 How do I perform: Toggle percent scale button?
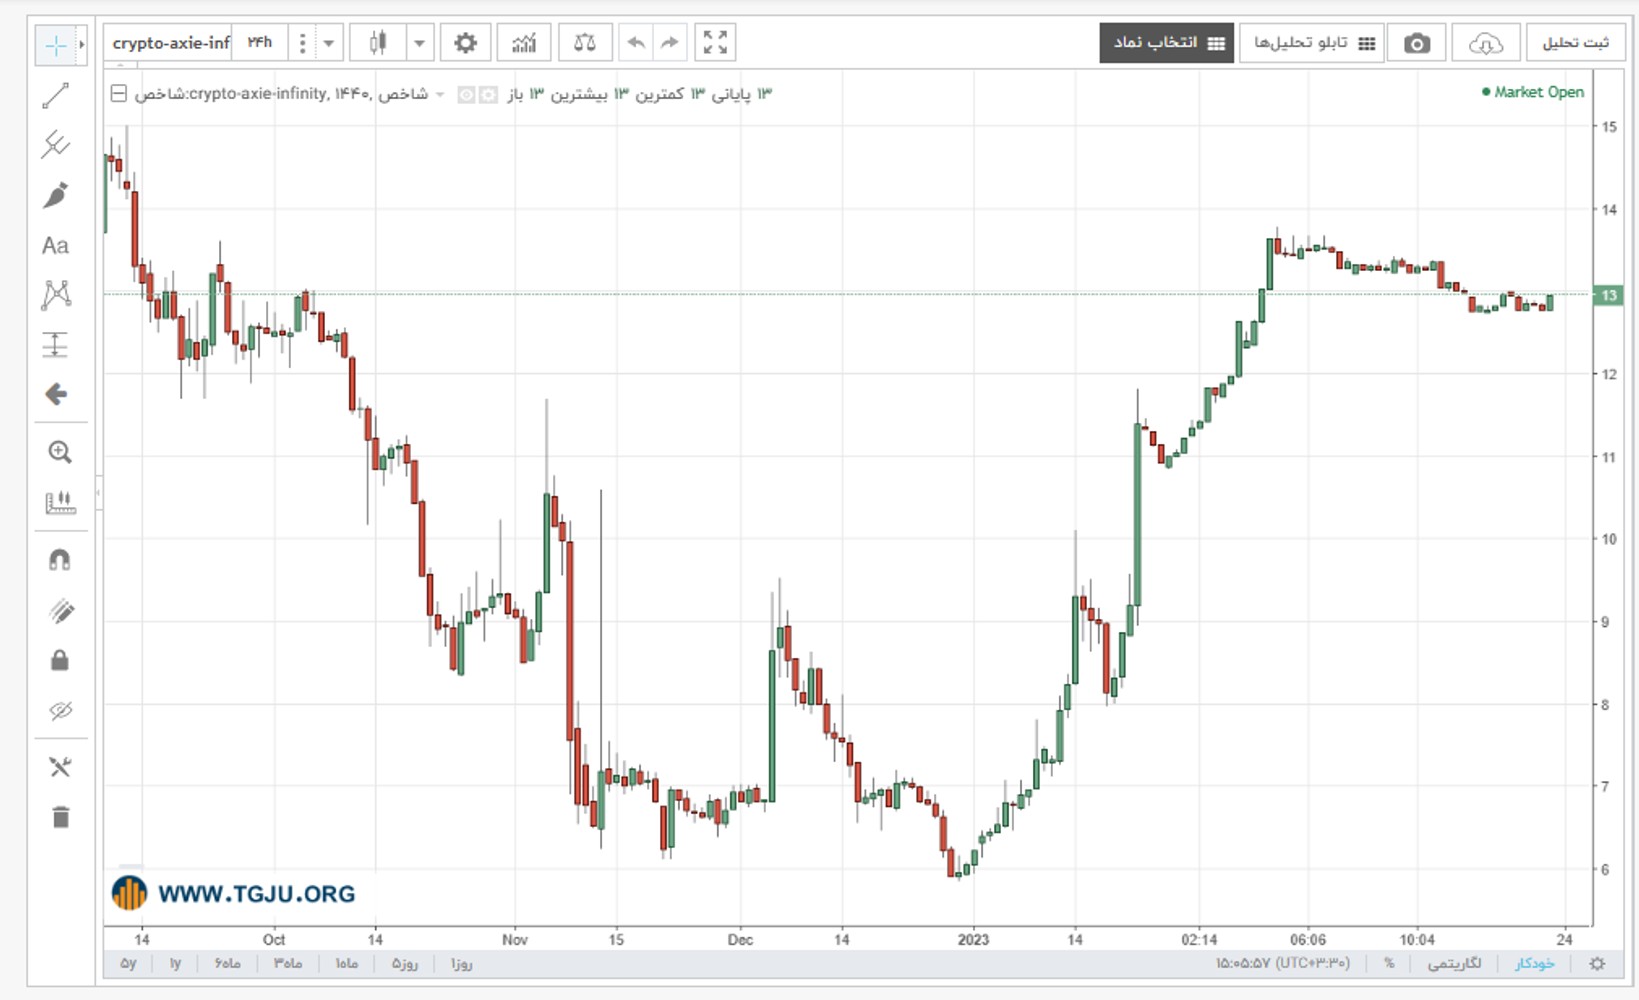click(x=1389, y=964)
